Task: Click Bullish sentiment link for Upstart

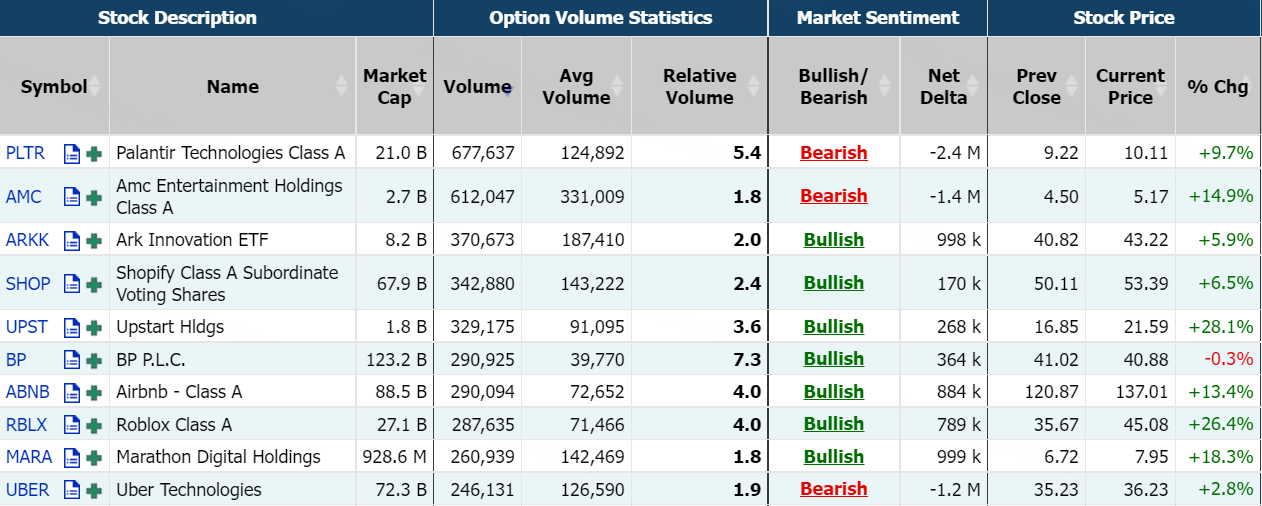Action: click(834, 327)
